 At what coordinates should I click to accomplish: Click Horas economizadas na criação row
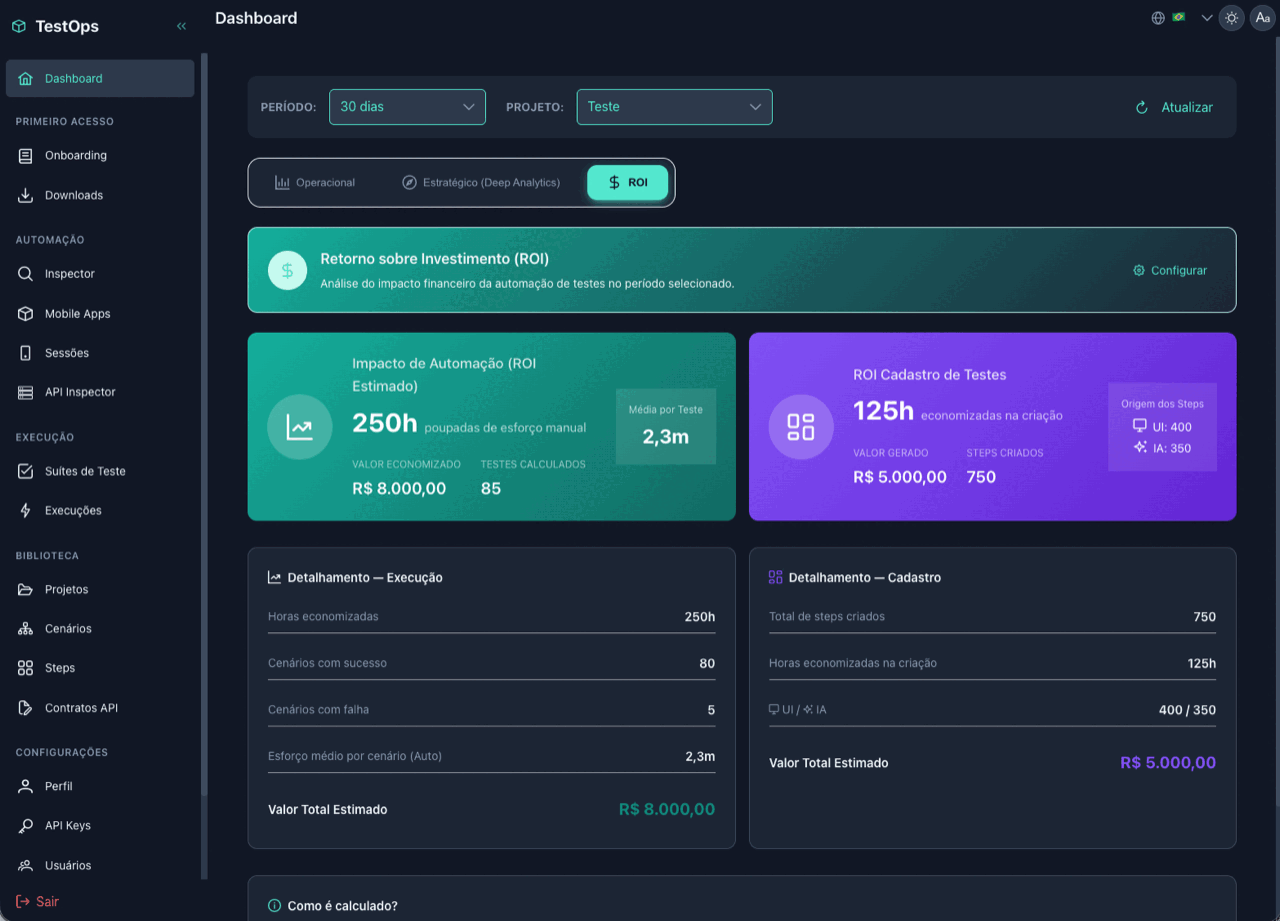(x=992, y=663)
